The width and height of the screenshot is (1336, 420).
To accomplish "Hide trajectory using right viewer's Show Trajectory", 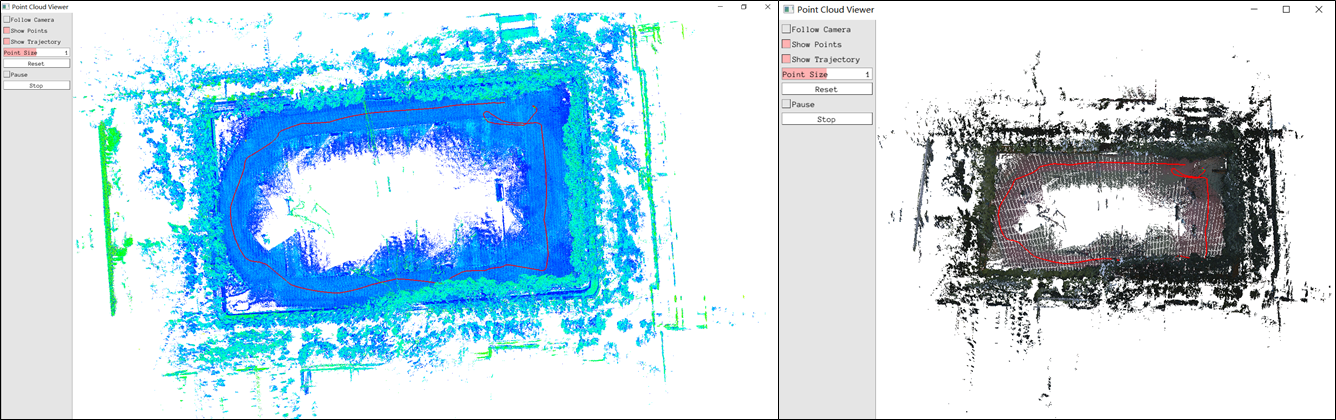I will (786, 59).
